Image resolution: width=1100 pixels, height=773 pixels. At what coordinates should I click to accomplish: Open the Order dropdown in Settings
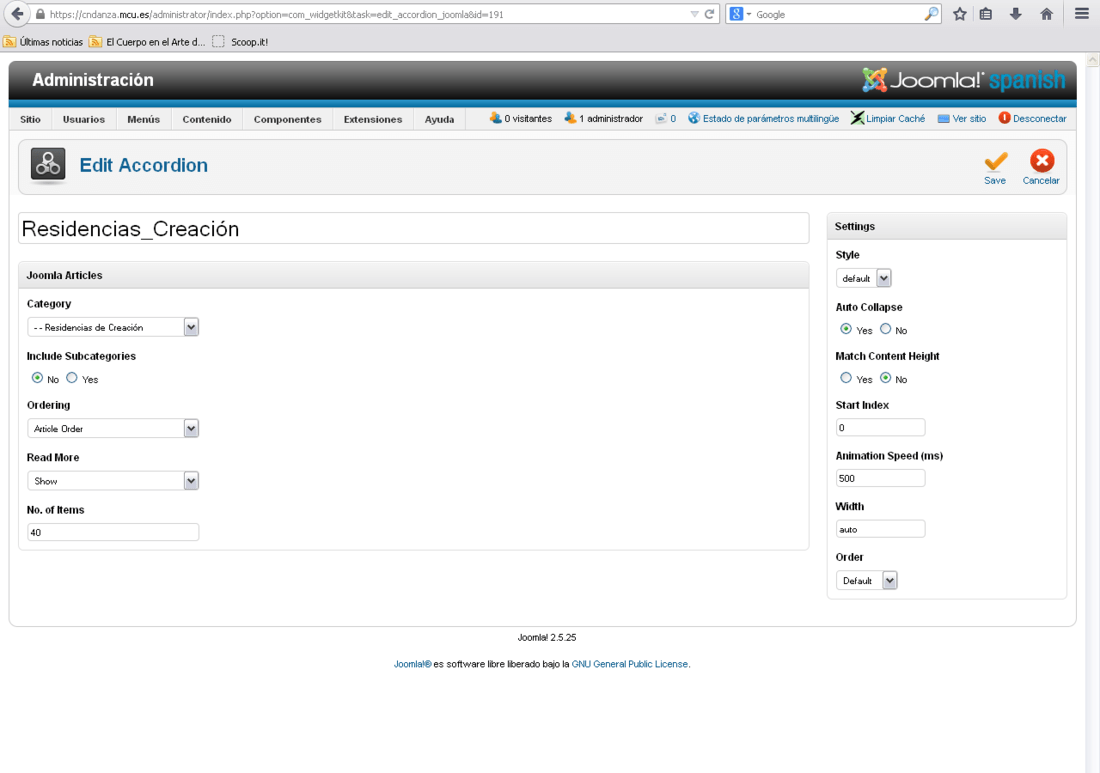click(866, 580)
